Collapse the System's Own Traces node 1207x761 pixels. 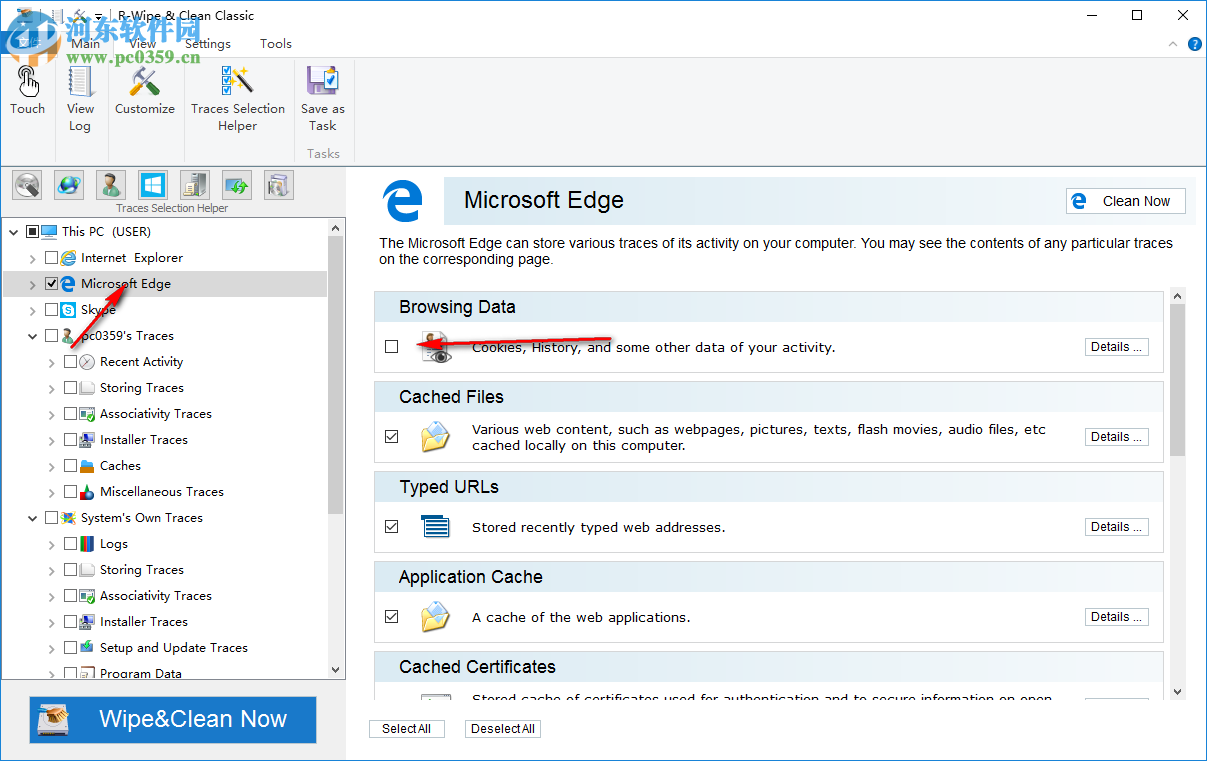tap(33, 518)
